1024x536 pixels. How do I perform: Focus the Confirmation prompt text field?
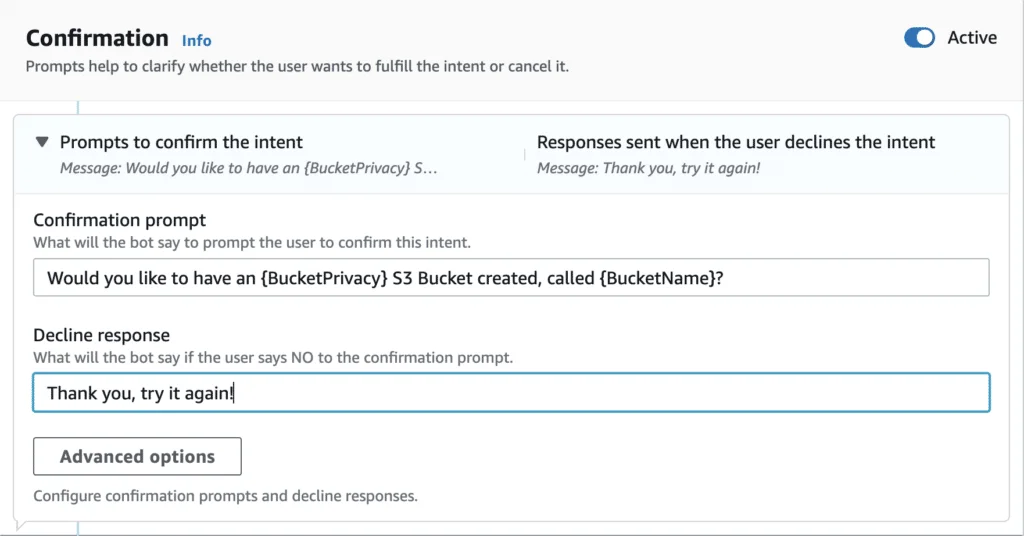pos(511,277)
